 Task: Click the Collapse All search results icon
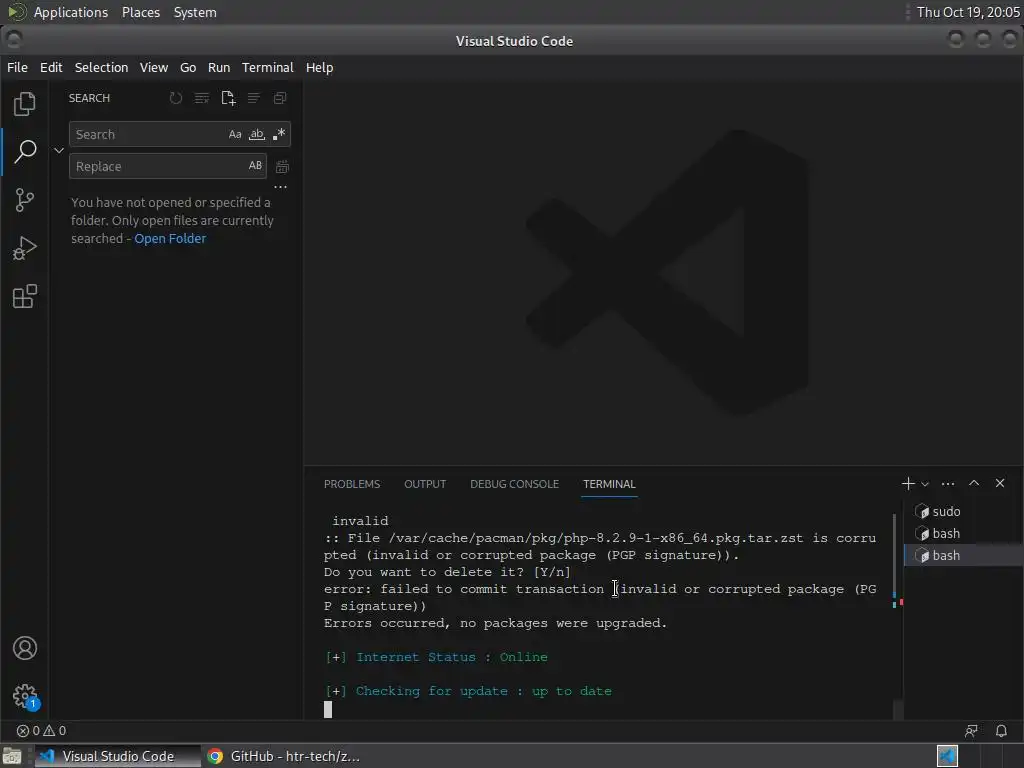280,98
